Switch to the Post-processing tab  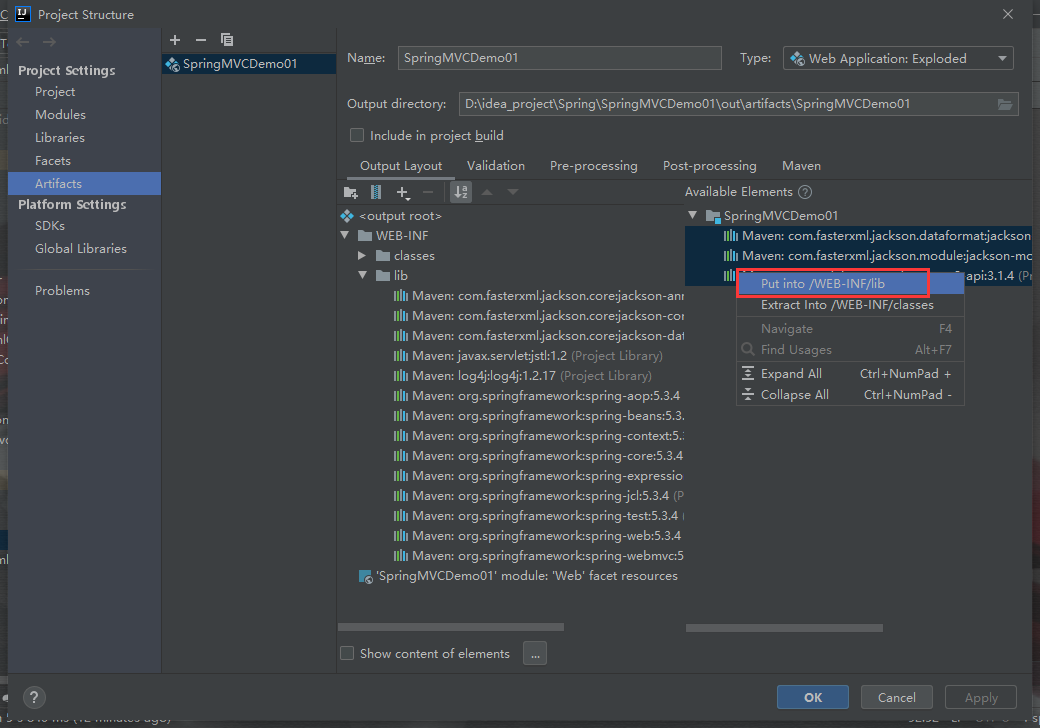click(x=710, y=166)
